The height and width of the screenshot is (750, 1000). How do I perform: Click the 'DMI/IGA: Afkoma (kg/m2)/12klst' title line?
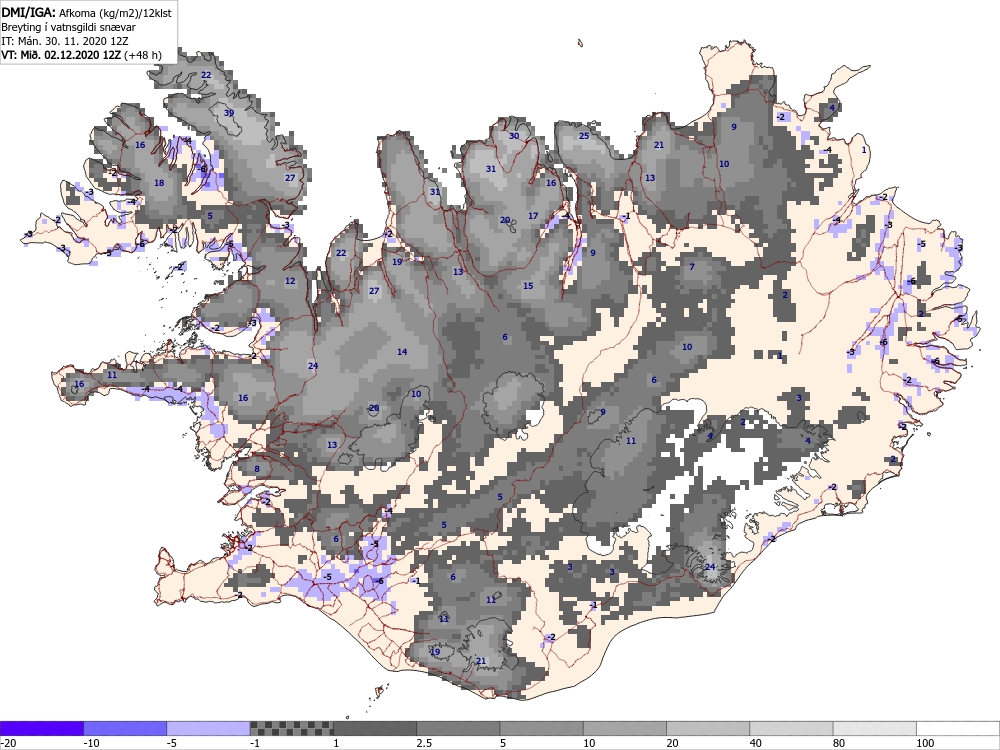click(x=86, y=12)
